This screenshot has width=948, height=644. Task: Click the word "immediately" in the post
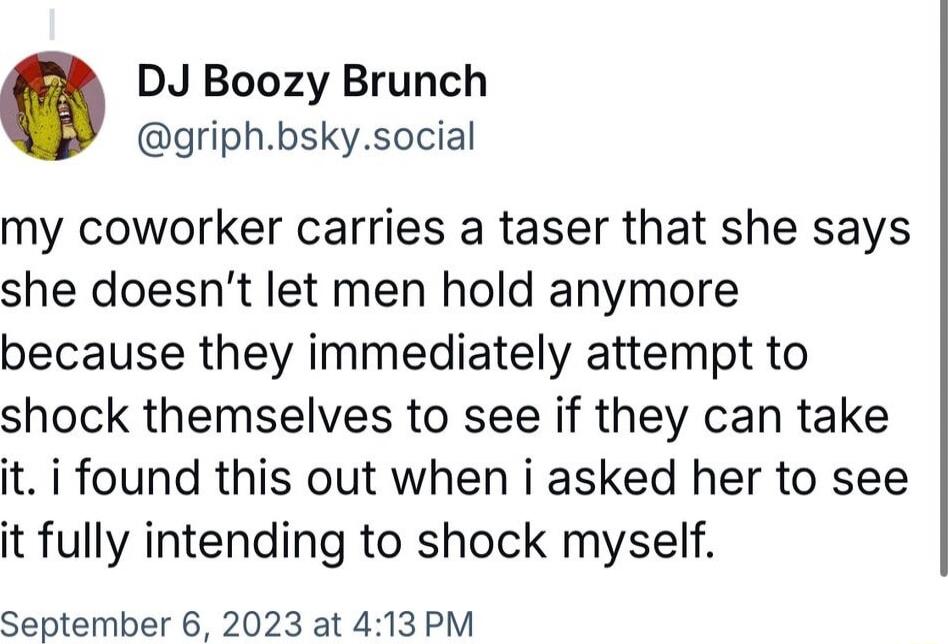click(x=441, y=356)
